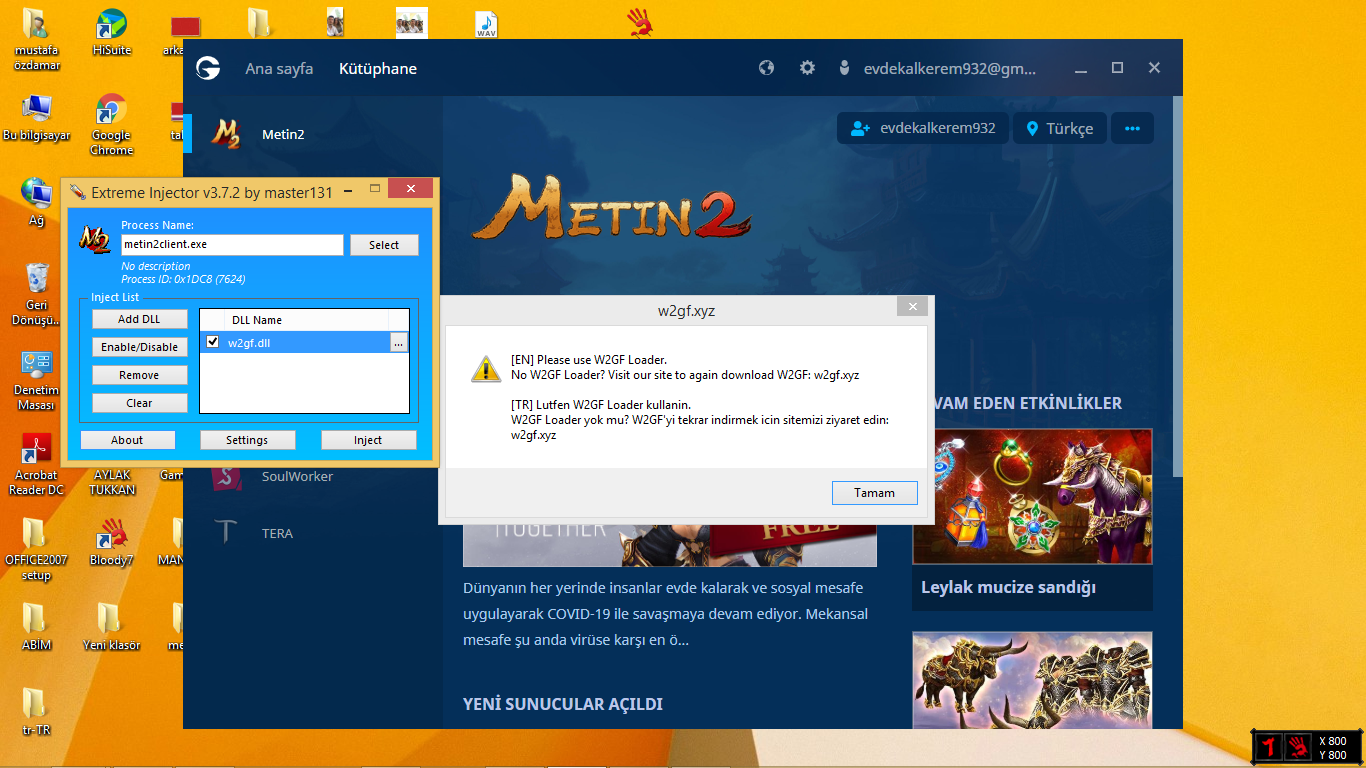Click the Enable/Disable button

(139, 347)
